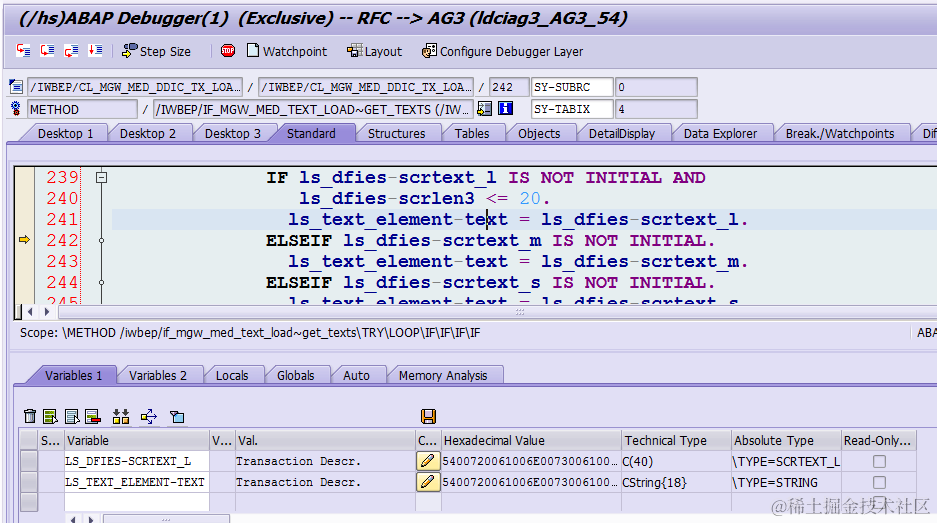937x523 pixels.
Task: Click the funnel filter icon in variables toolbar
Action: click(x=177, y=416)
